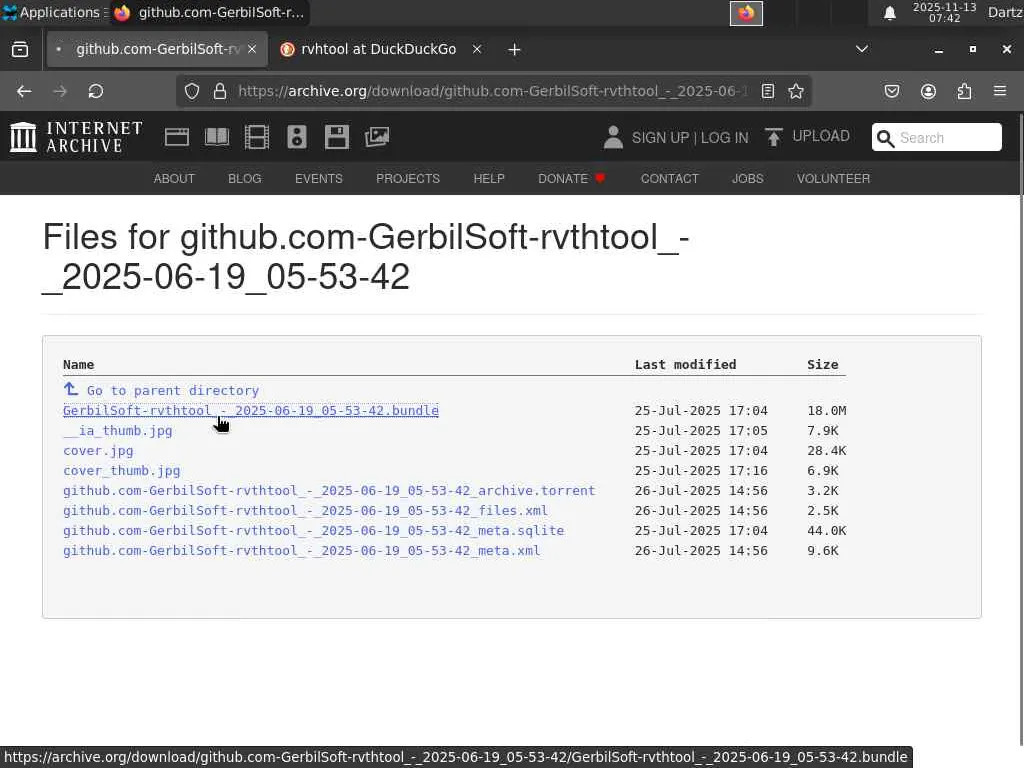Viewport: 1024px width, 768px height.
Task: Bookmark this page with the star icon
Action: (x=795, y=91)
